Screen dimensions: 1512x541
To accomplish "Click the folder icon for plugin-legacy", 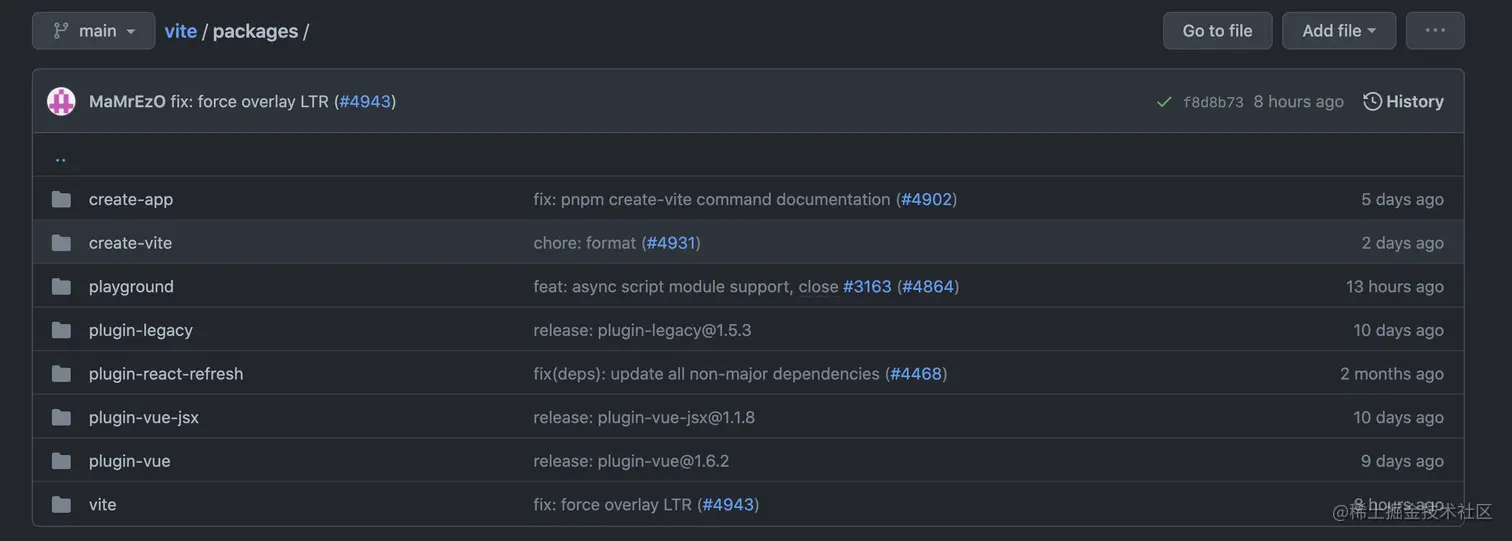I will click(x=61, y=330).
